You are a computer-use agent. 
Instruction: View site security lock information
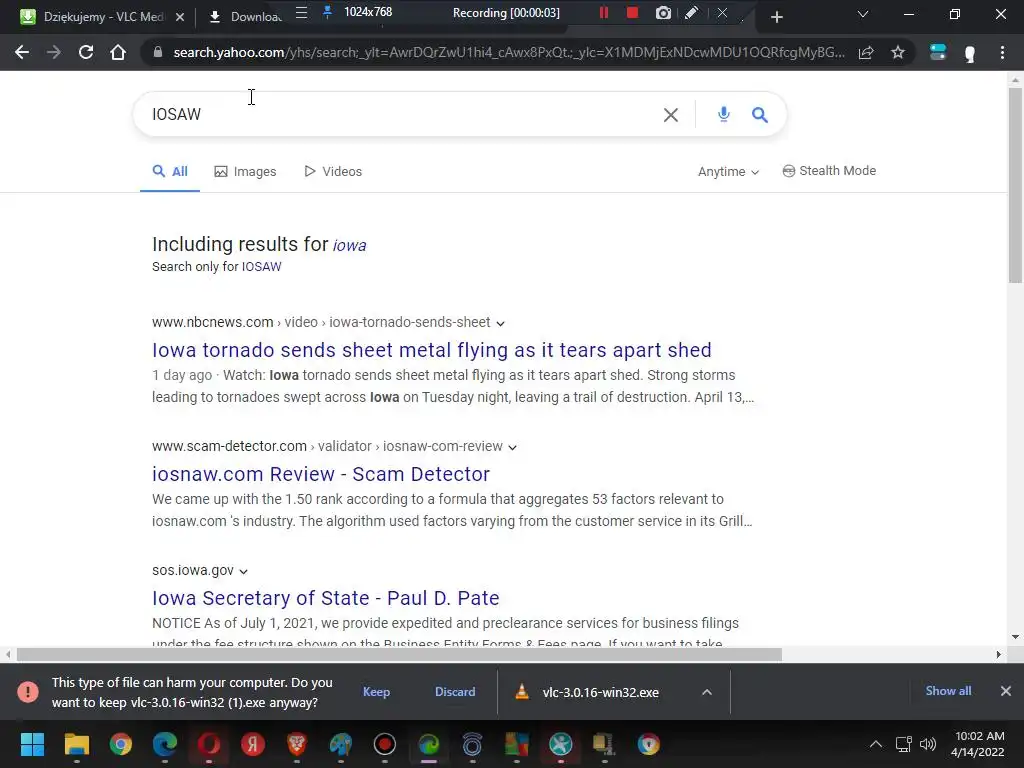pos(157,52)
